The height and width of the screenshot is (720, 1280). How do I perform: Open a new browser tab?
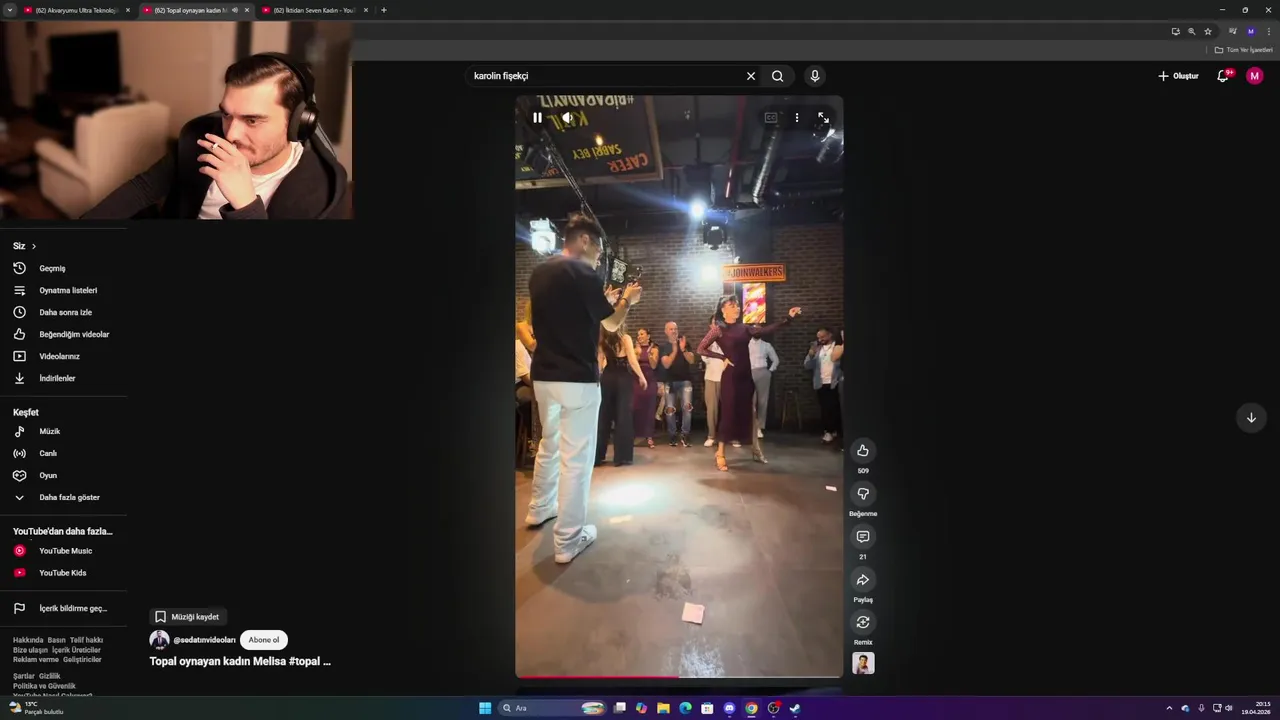[x=384, y=10]
